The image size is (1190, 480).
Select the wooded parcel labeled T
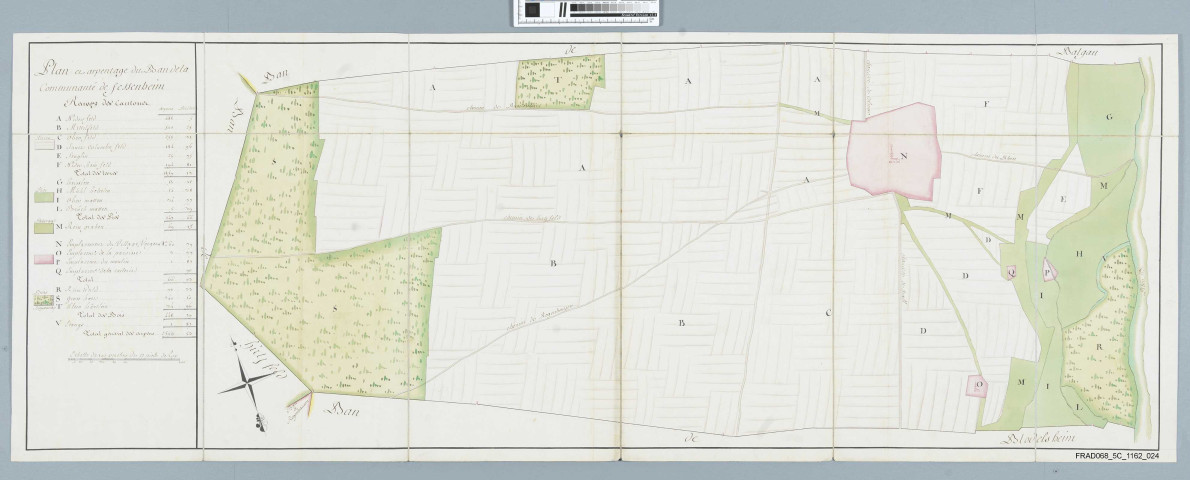[x=555, y=79]
